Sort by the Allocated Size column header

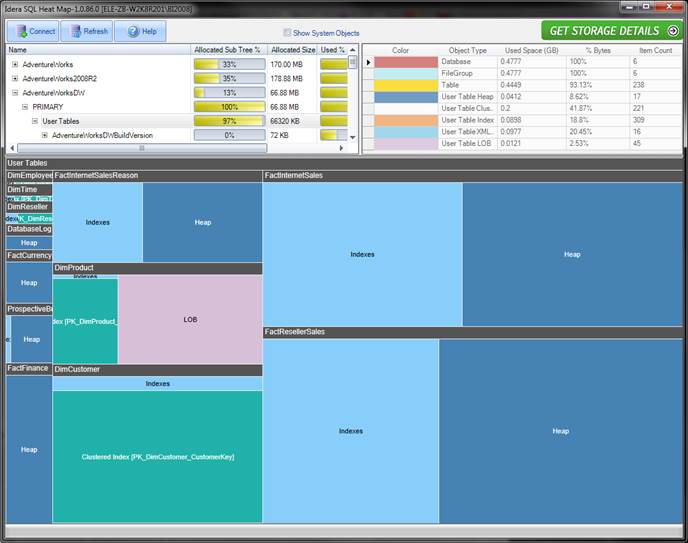pyautogui.click(x=292, y=50)
